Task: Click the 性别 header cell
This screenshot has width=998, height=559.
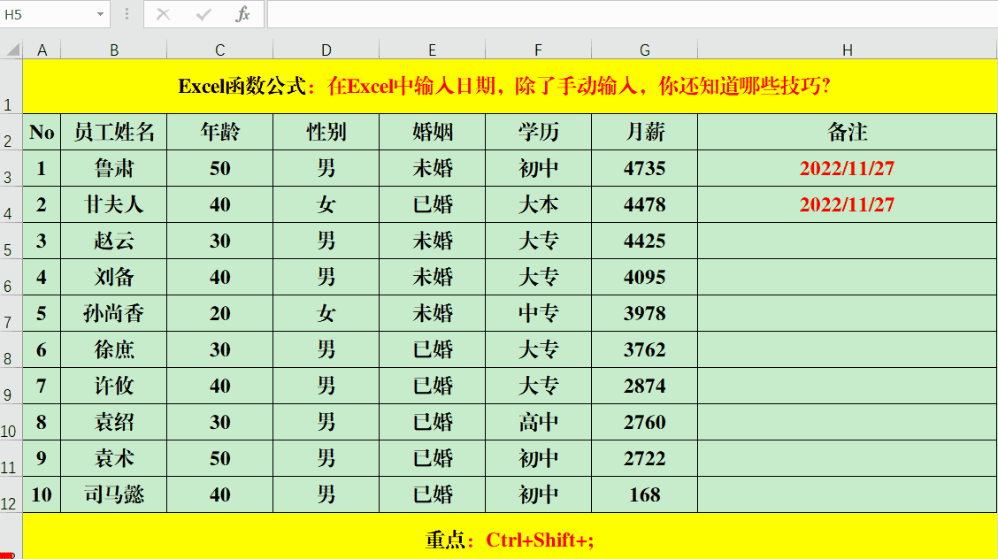Action: (326, 132)
